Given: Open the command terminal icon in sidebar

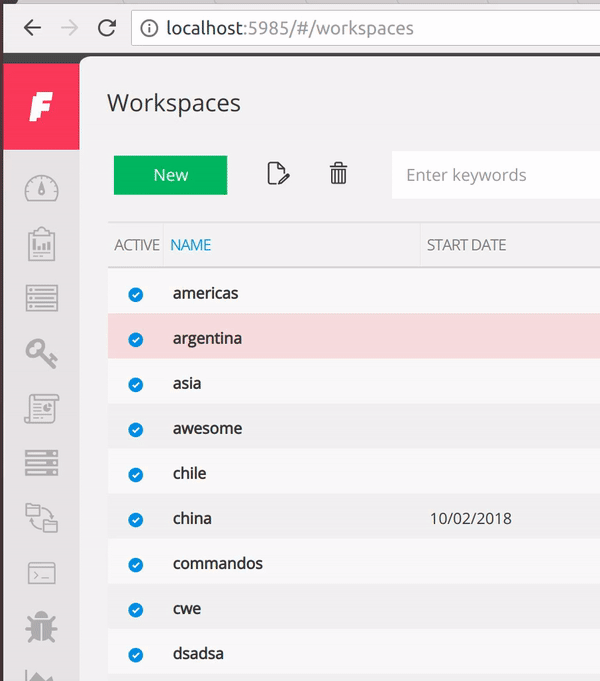Looking at the screenshot, I should pos(42,573).
